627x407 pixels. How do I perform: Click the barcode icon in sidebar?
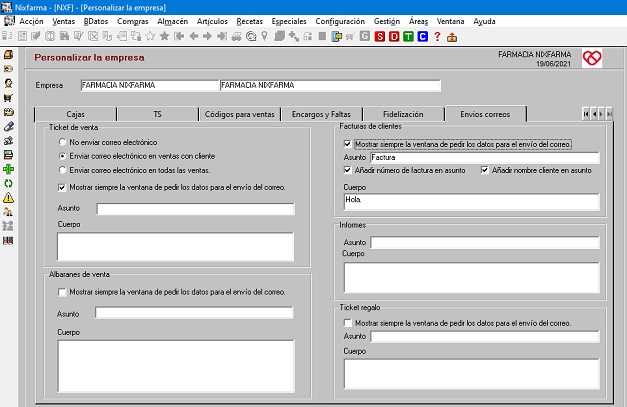click(x=8, y=240)
